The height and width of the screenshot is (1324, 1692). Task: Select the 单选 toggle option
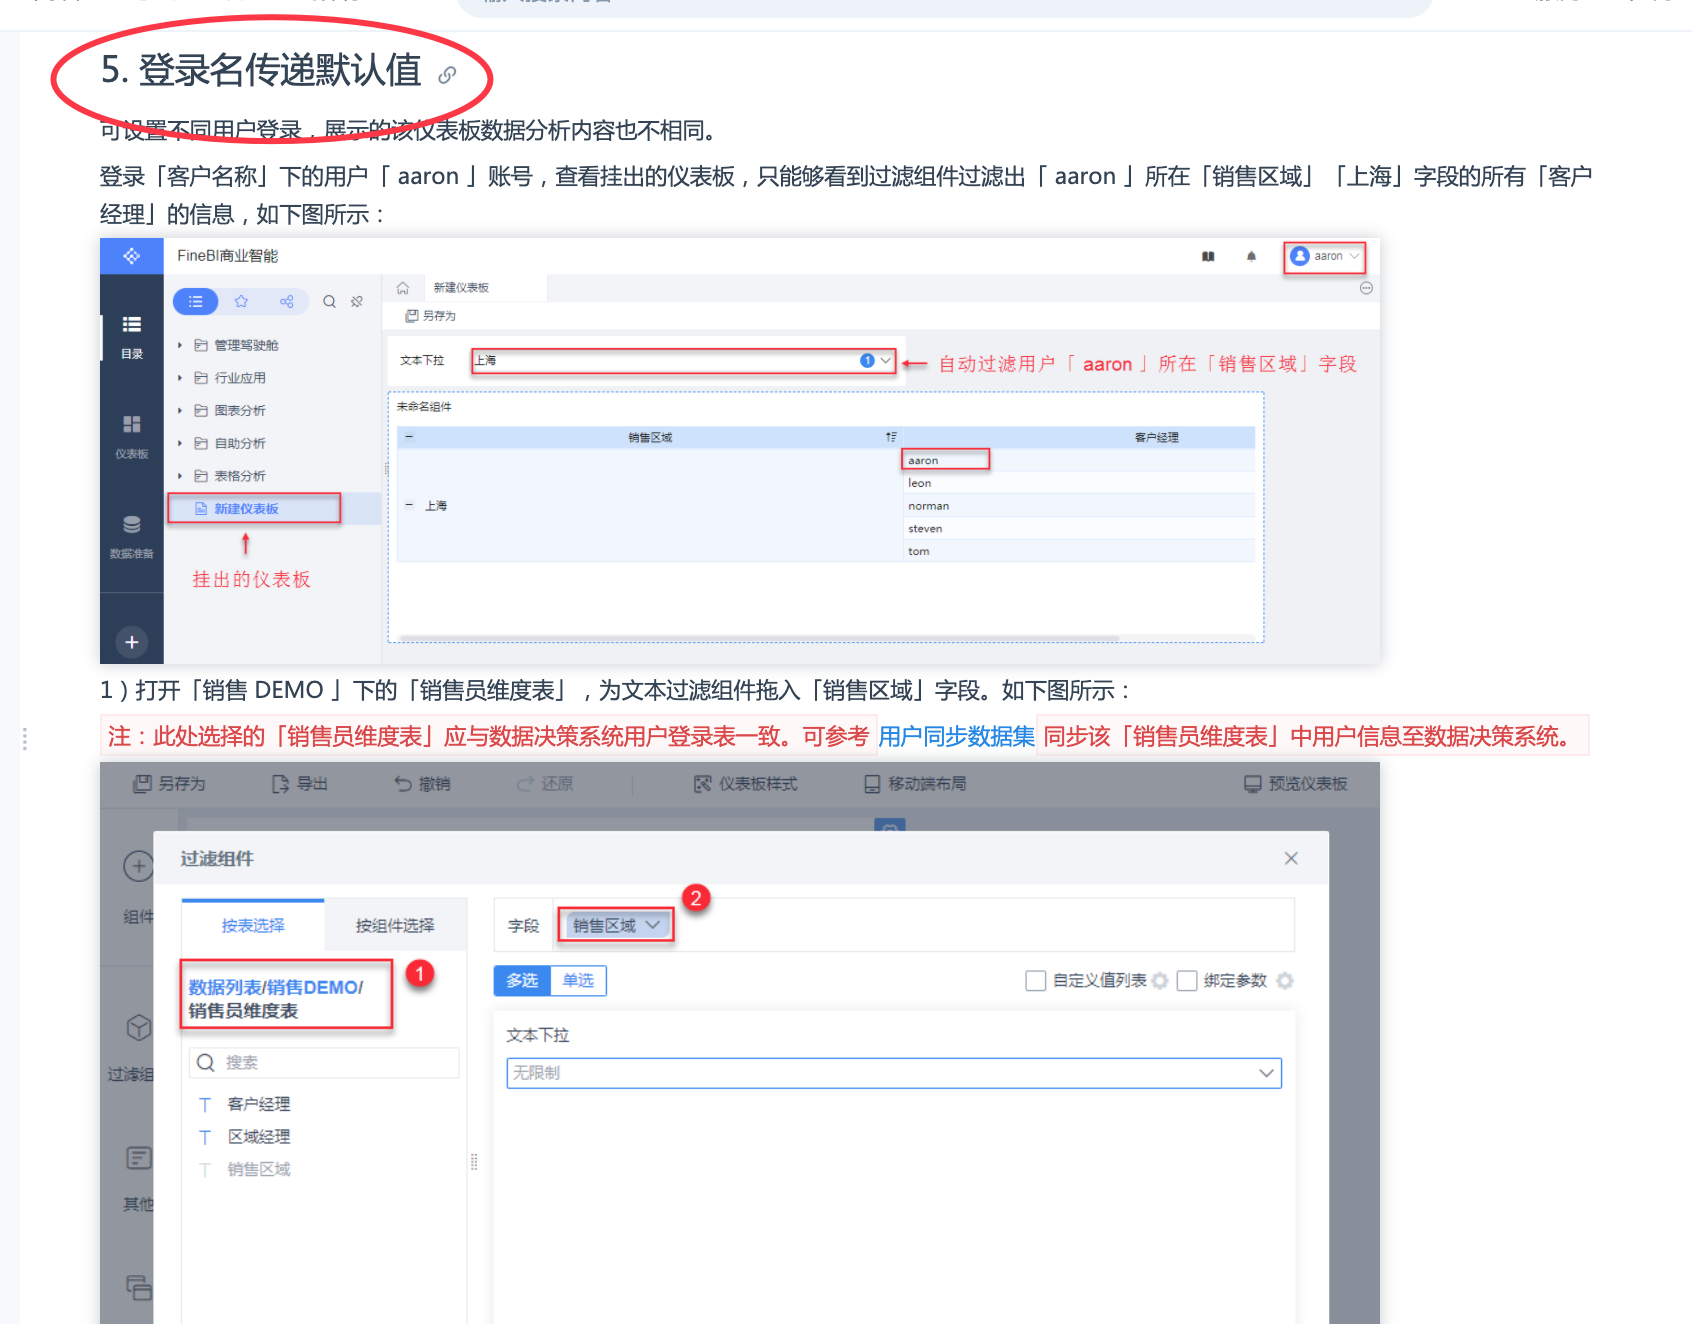pyautogui.click(x=578, y=981)
